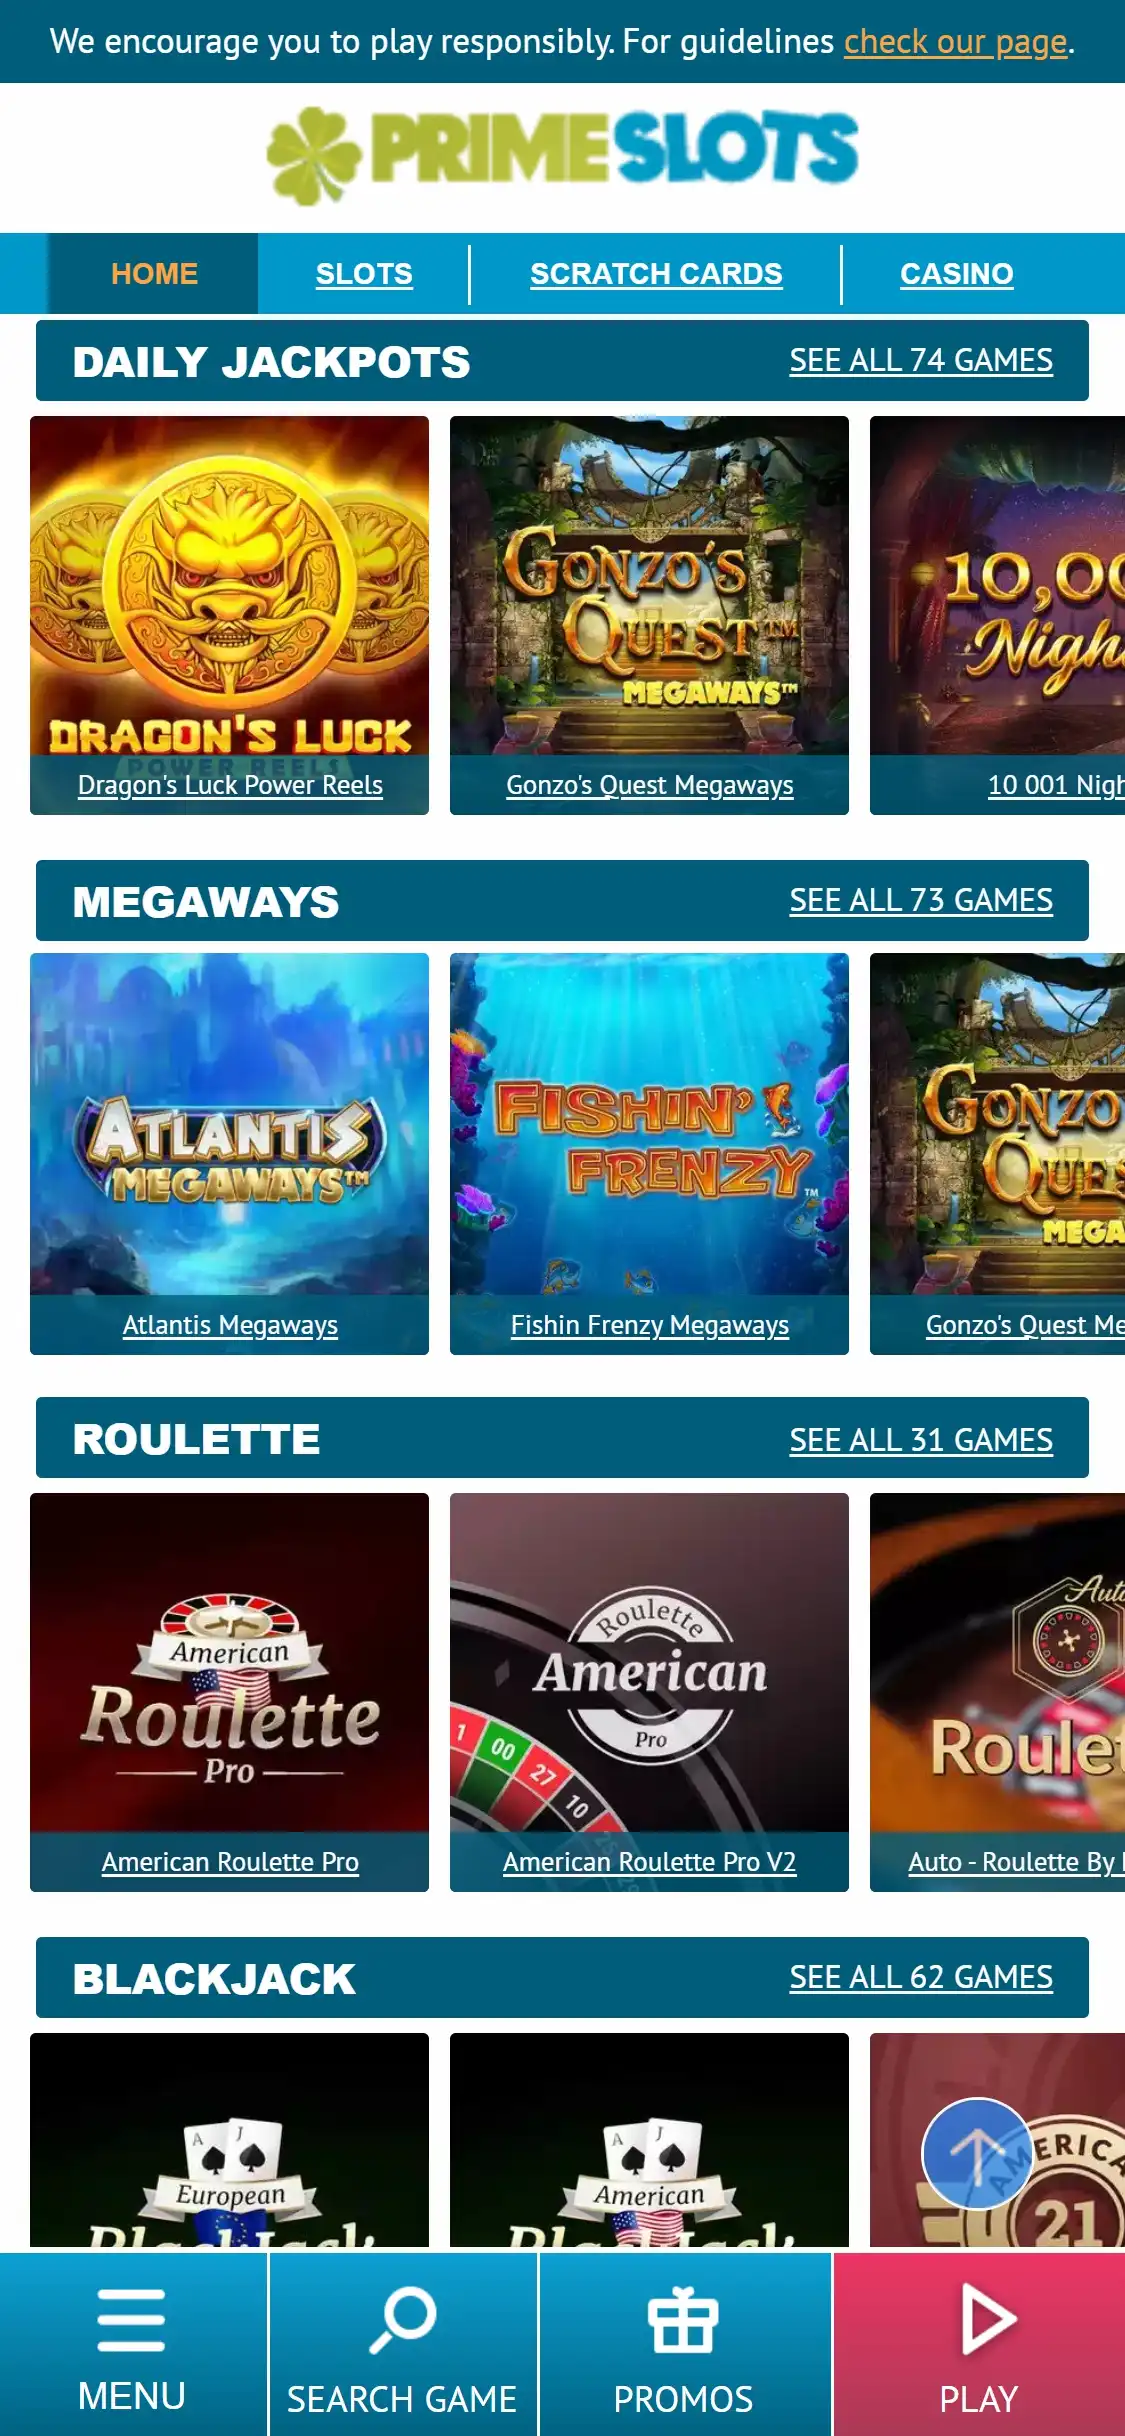The height and width of the screenshot is (2436, 1125).
Task: See all 31 Roulette games
Action: (921, 1440)
